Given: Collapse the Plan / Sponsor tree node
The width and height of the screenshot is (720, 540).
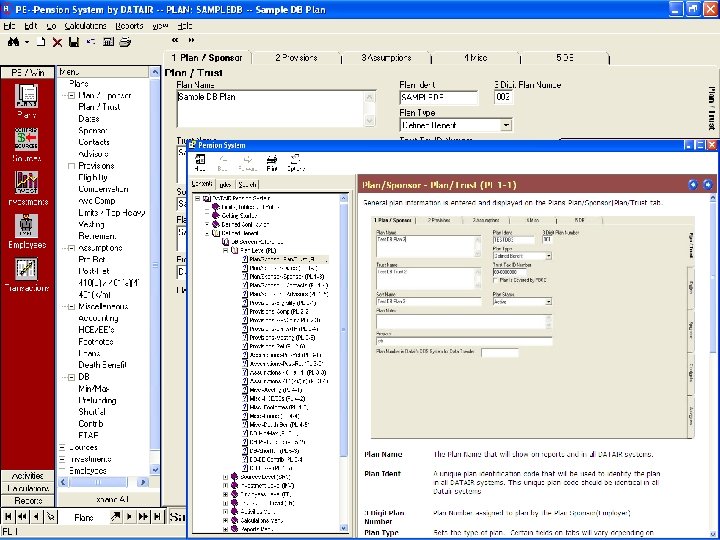Looking at the screenshot, I should tap(70, 96).
